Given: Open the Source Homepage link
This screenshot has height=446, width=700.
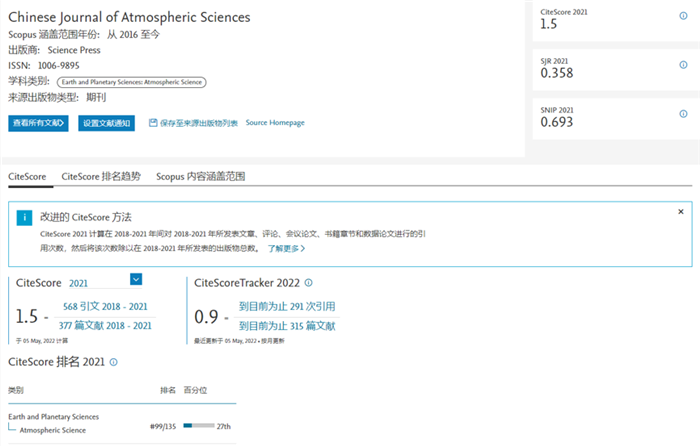Looking at the screenshot, I should [274, 123].
